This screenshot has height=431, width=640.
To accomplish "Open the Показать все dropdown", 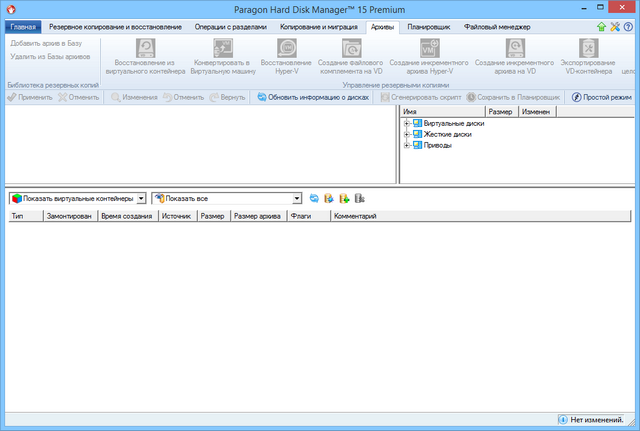I will tap(297, 199).
